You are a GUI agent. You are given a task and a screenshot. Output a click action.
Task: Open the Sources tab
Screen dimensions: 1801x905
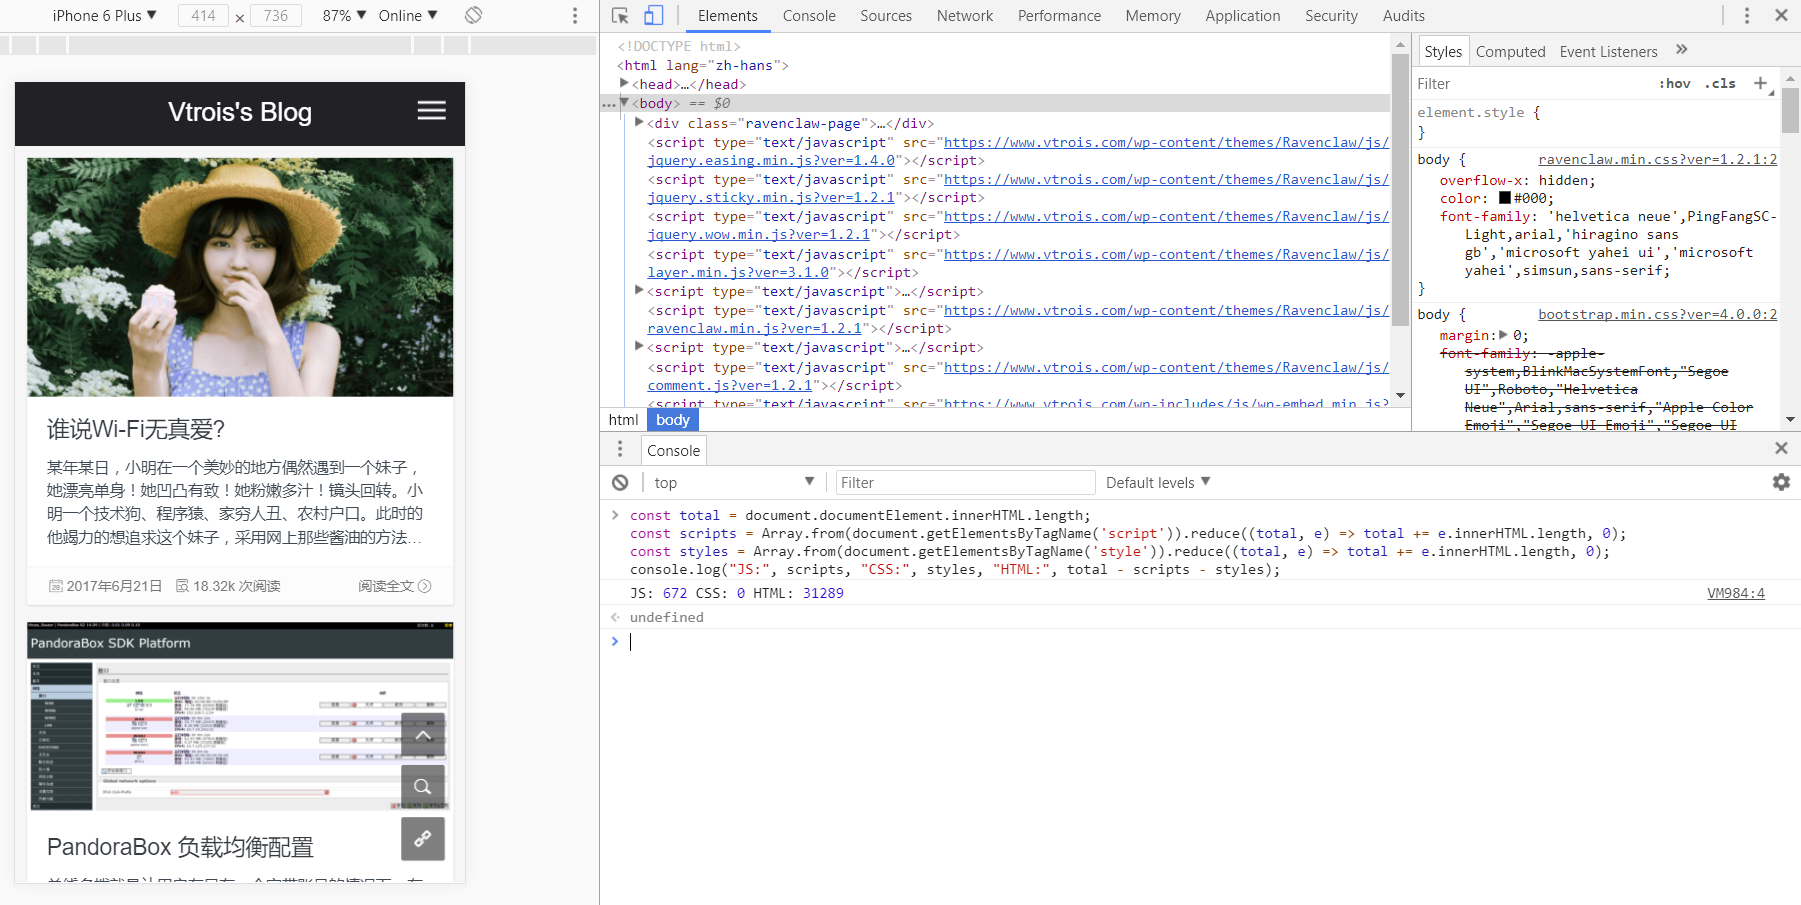click(x=886, y=16)
